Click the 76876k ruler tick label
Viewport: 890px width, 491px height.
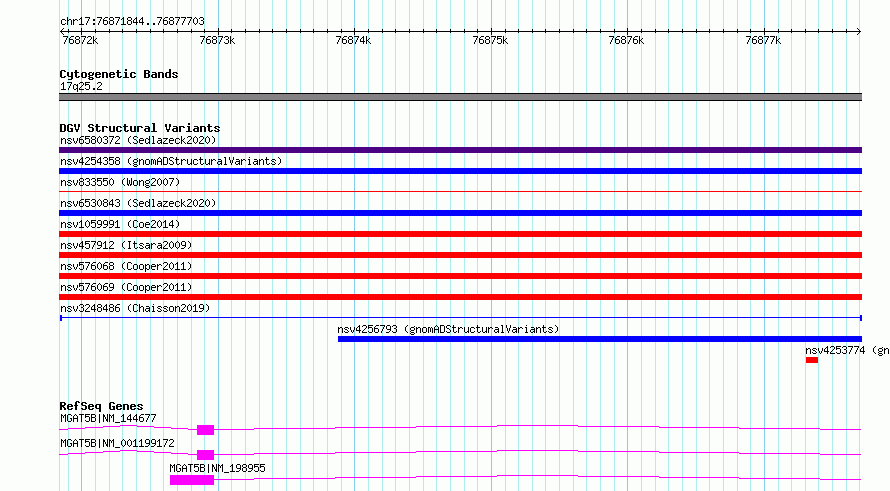click(x=626, y=40)
